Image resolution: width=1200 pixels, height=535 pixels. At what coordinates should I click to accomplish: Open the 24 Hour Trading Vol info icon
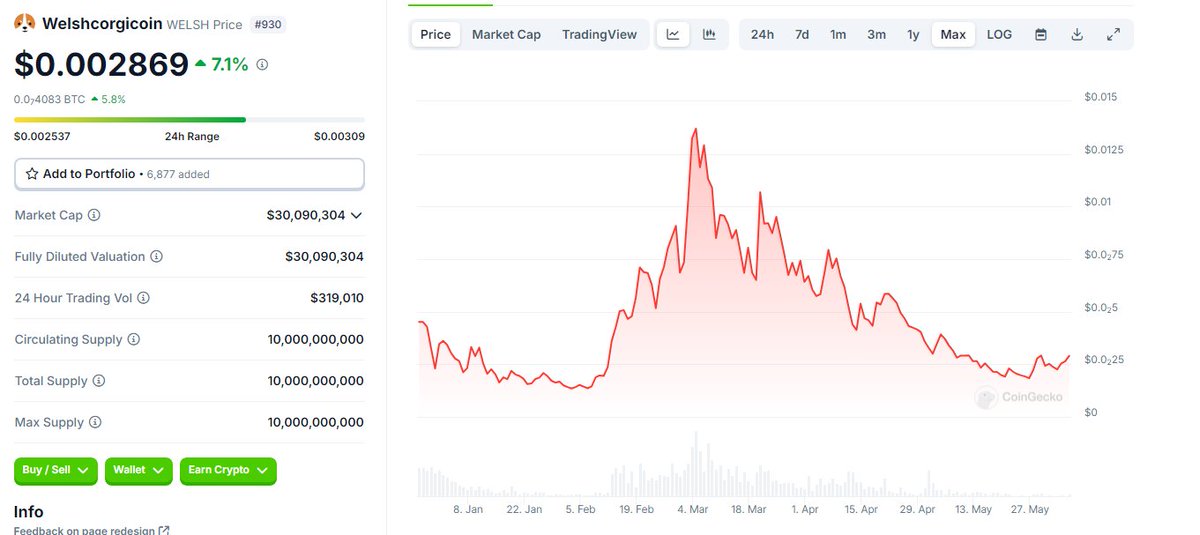point(143,298)
